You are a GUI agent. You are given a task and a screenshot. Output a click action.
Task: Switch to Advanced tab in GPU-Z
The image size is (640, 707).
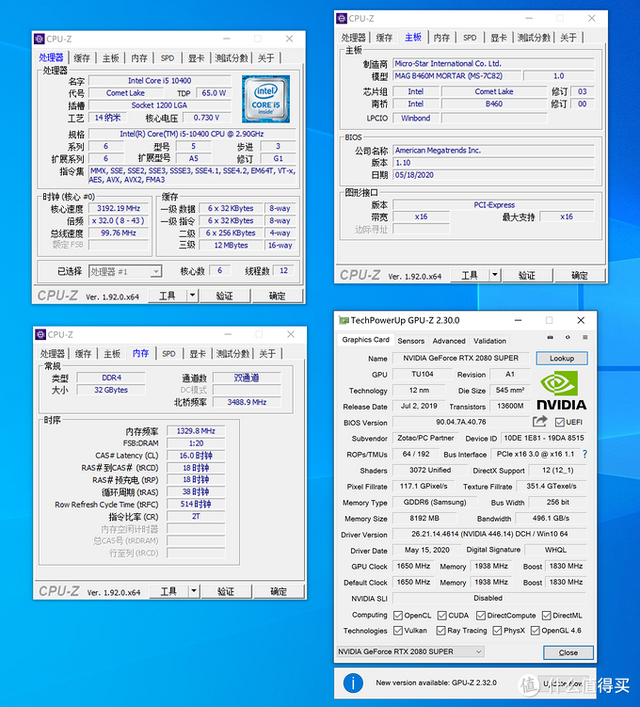pos(449,341)
